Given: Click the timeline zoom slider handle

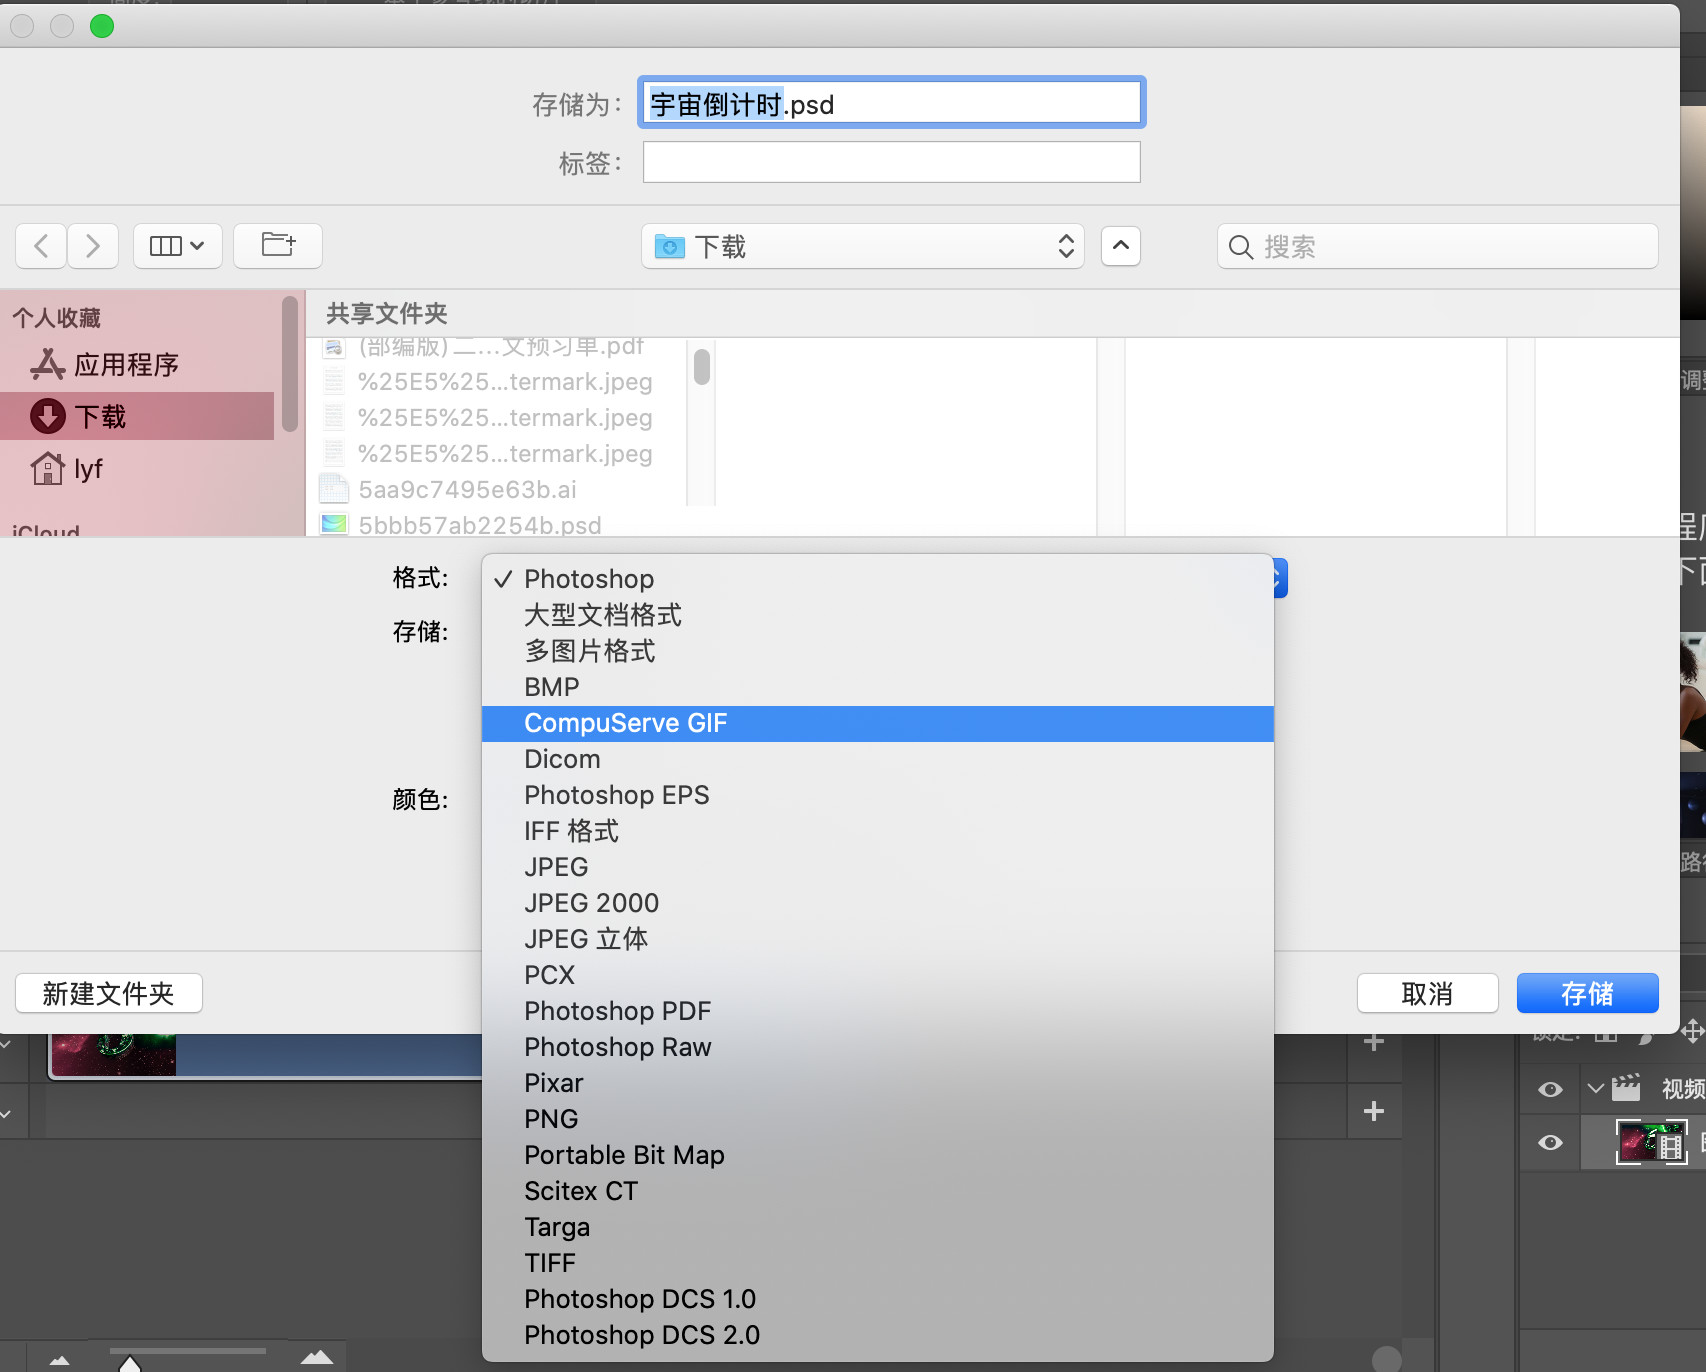Looking at the screenshot, I should [x=130, y=1366].
